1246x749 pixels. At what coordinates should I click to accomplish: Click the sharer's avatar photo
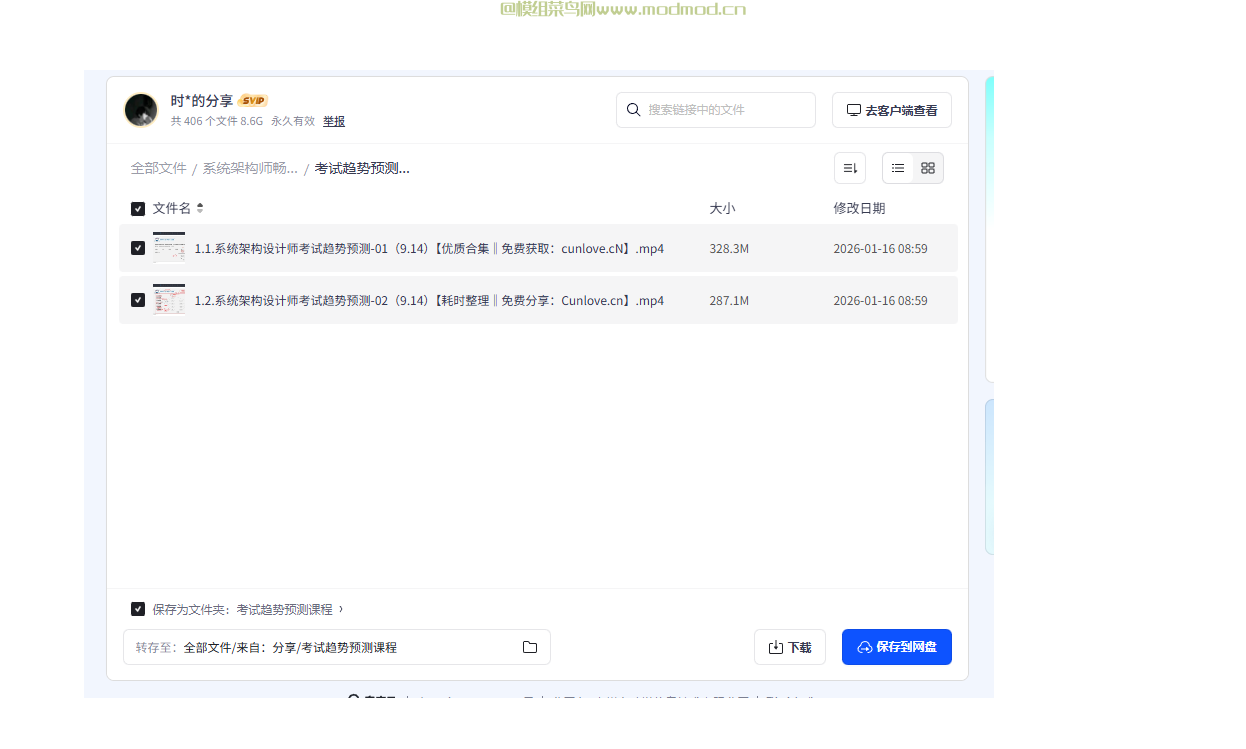[x=141, y=110]
